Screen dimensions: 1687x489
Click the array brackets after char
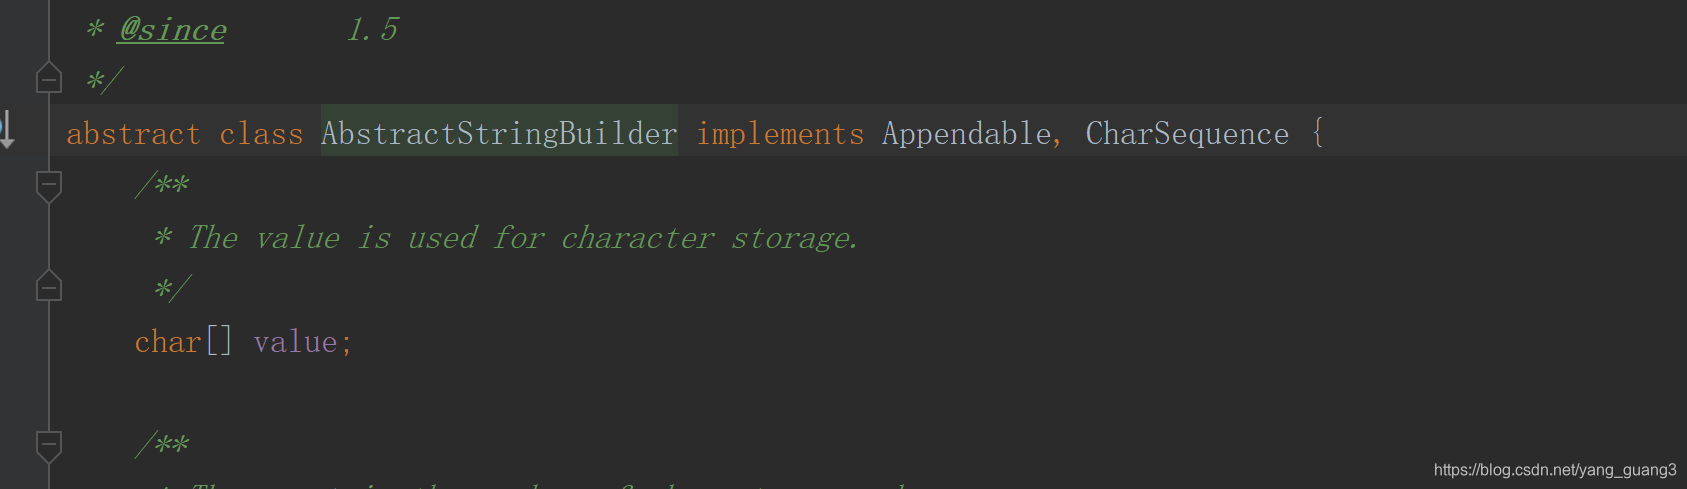[x=219, y=342]
